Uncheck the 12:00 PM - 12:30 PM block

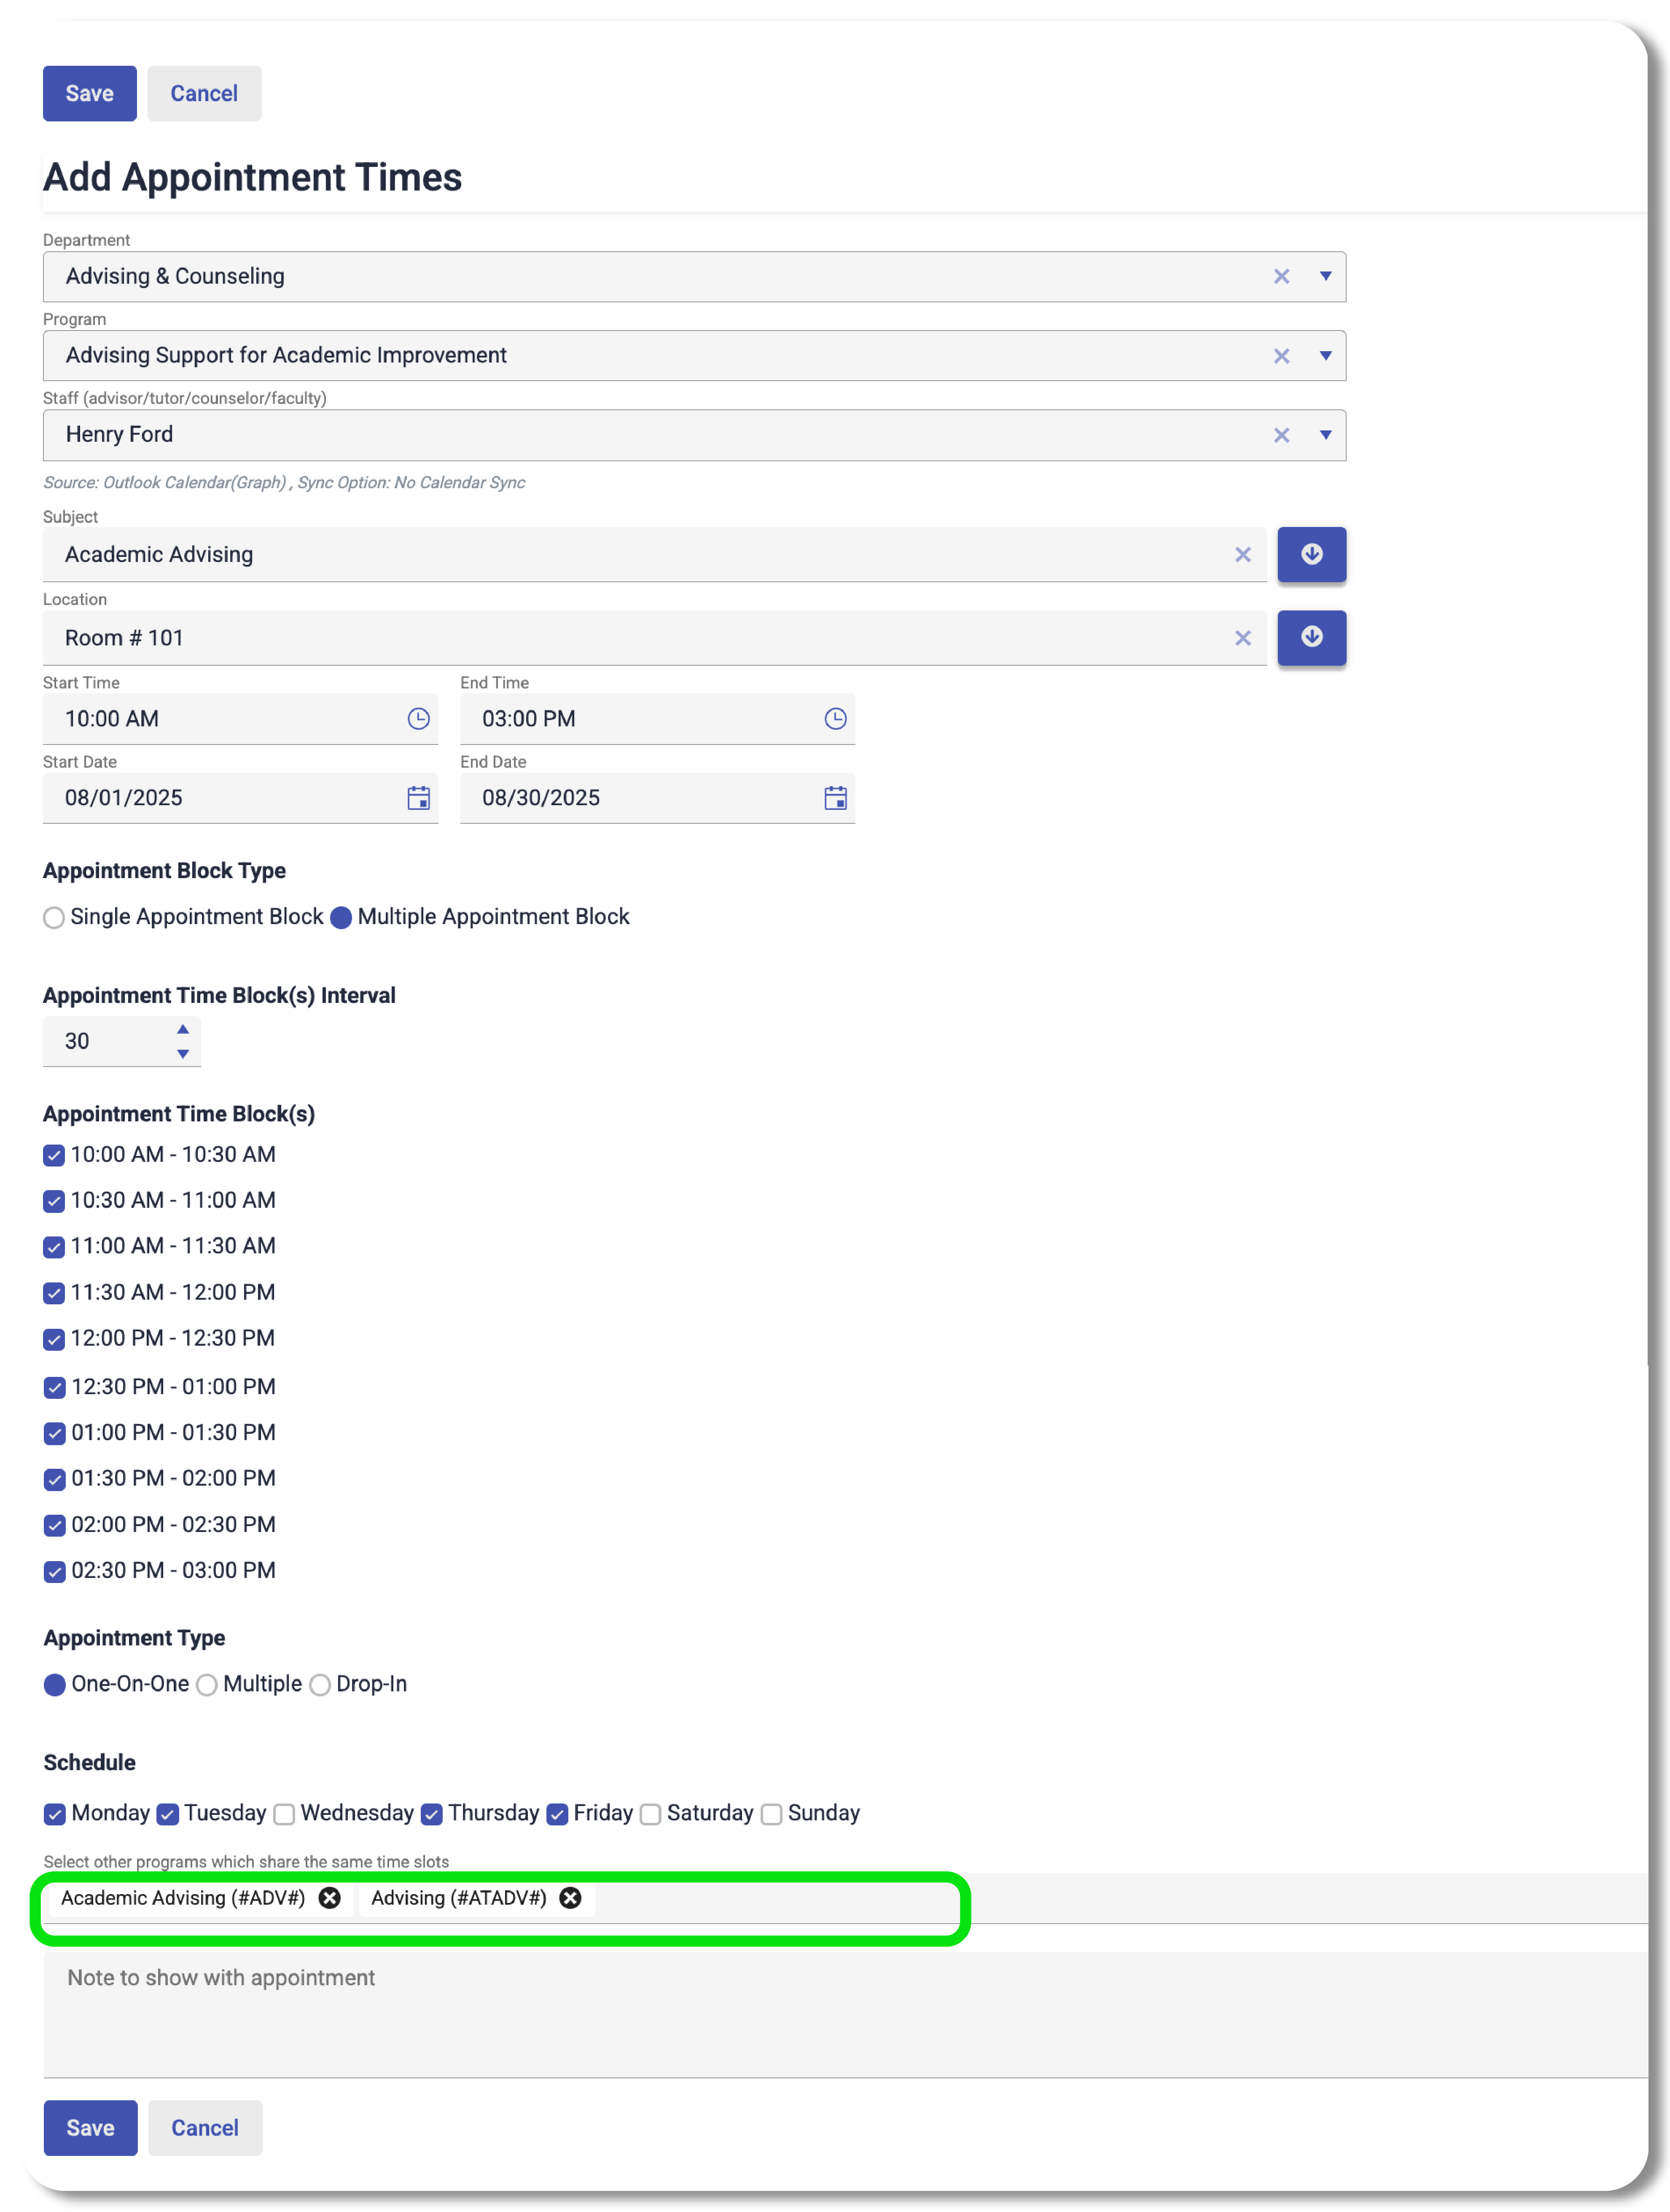54,1340
